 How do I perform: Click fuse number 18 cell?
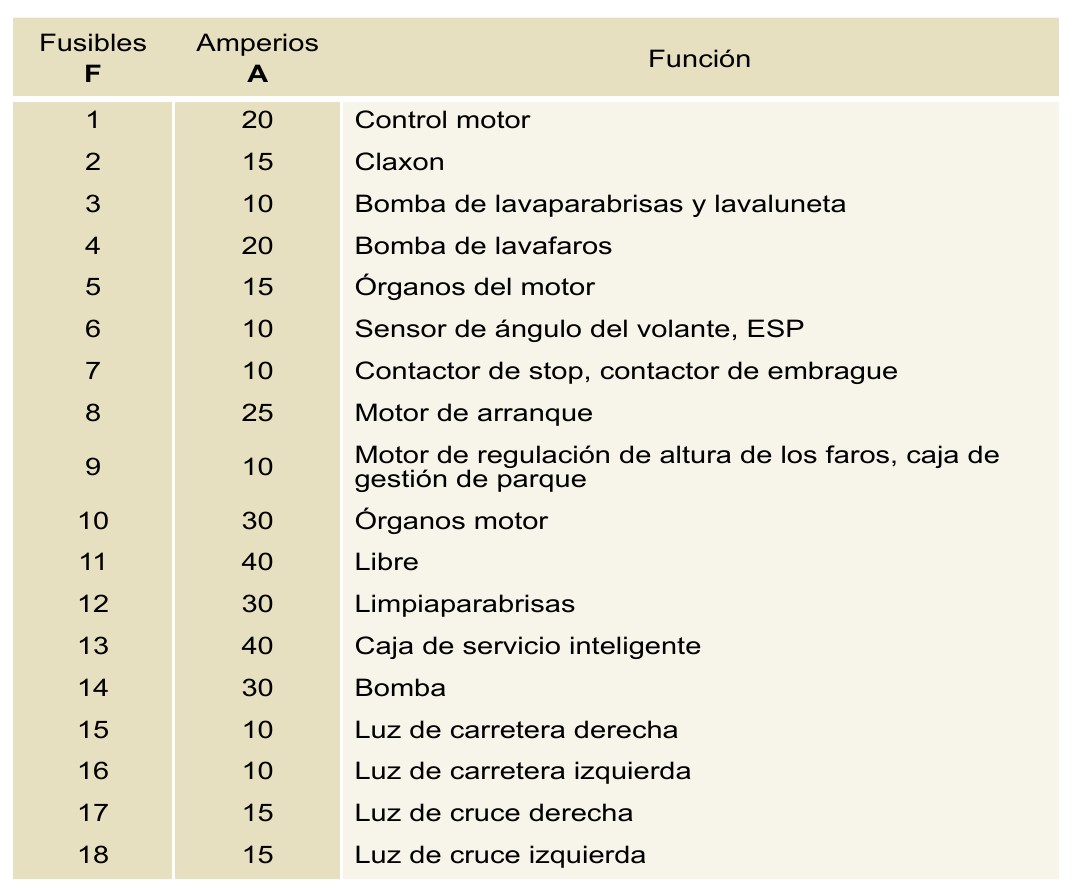click(93, 855)
